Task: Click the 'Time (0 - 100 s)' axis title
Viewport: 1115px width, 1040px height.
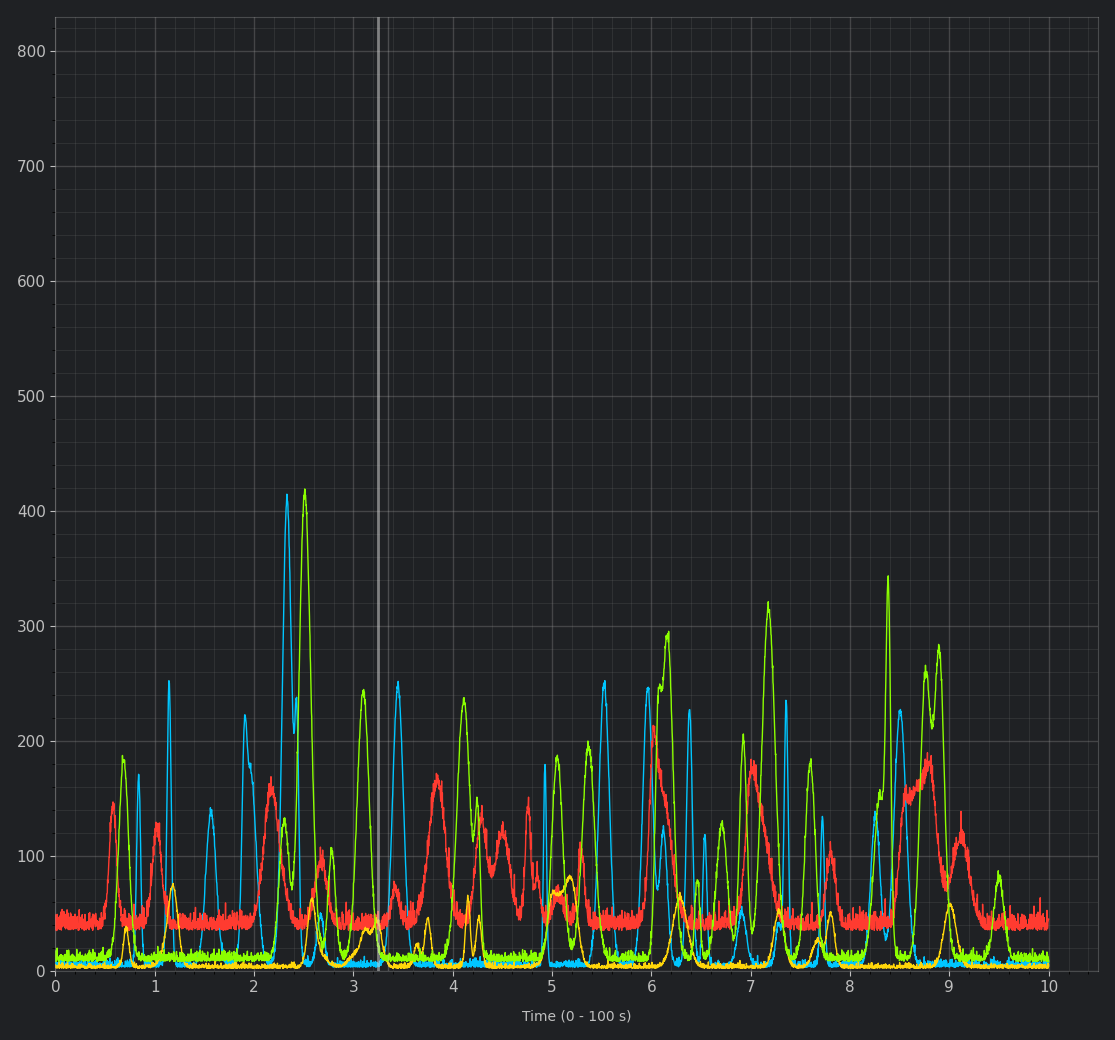Action: tap(576, 1016)
